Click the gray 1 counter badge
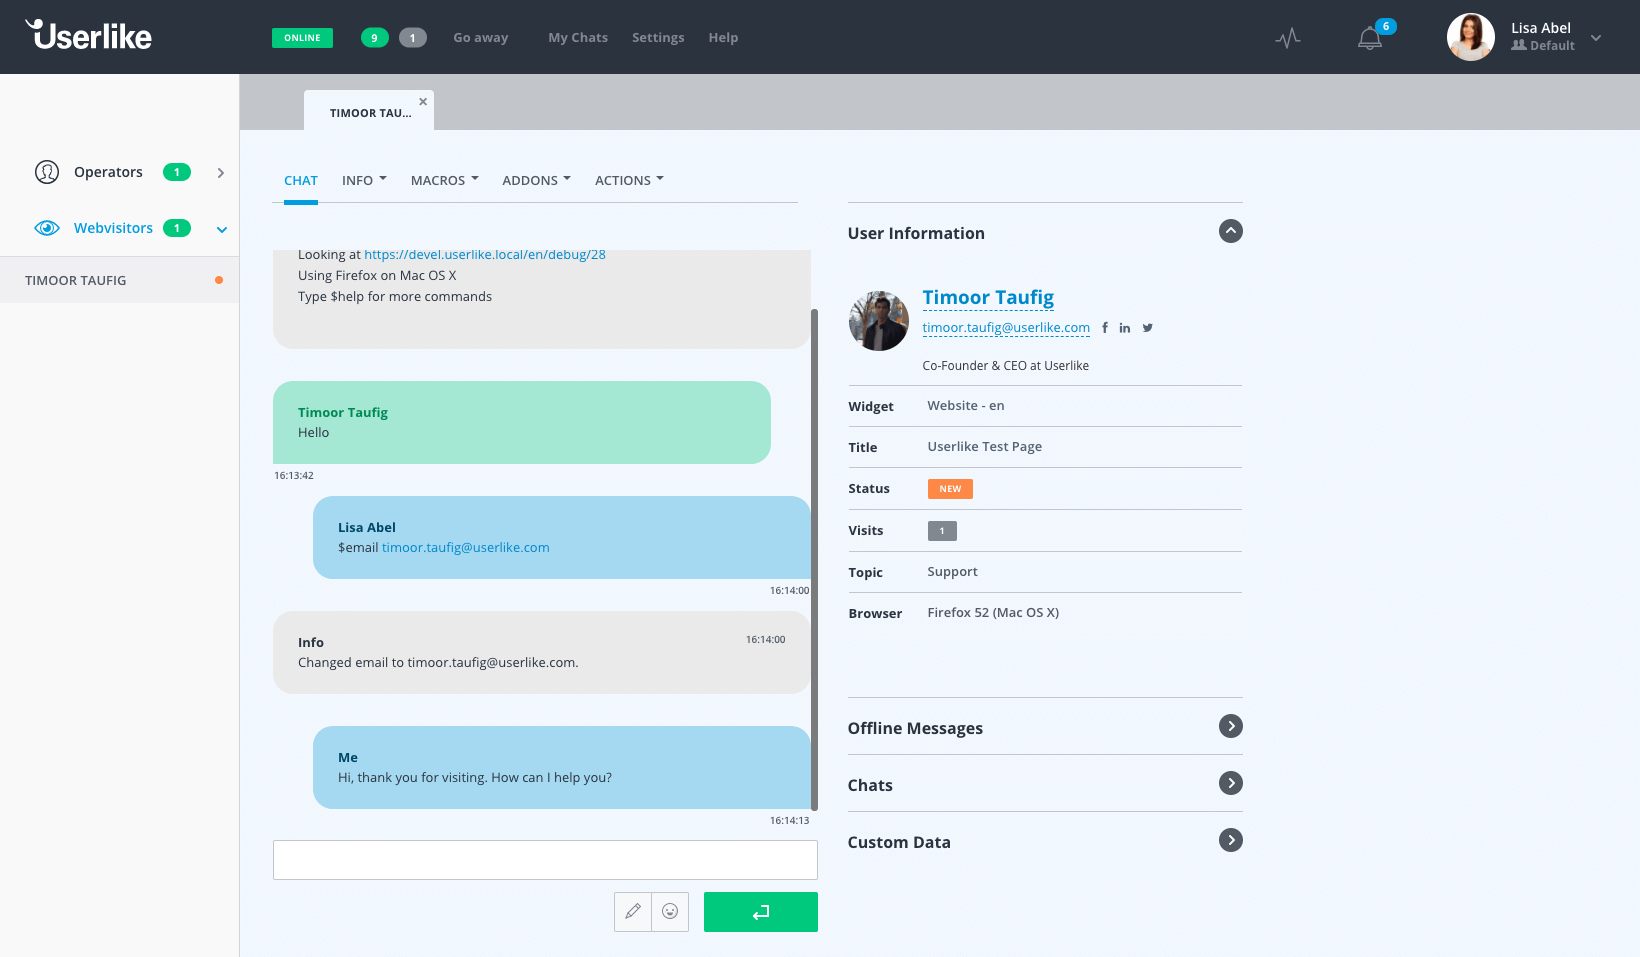This screenshot has height=957, width=1640. point(412,38)
